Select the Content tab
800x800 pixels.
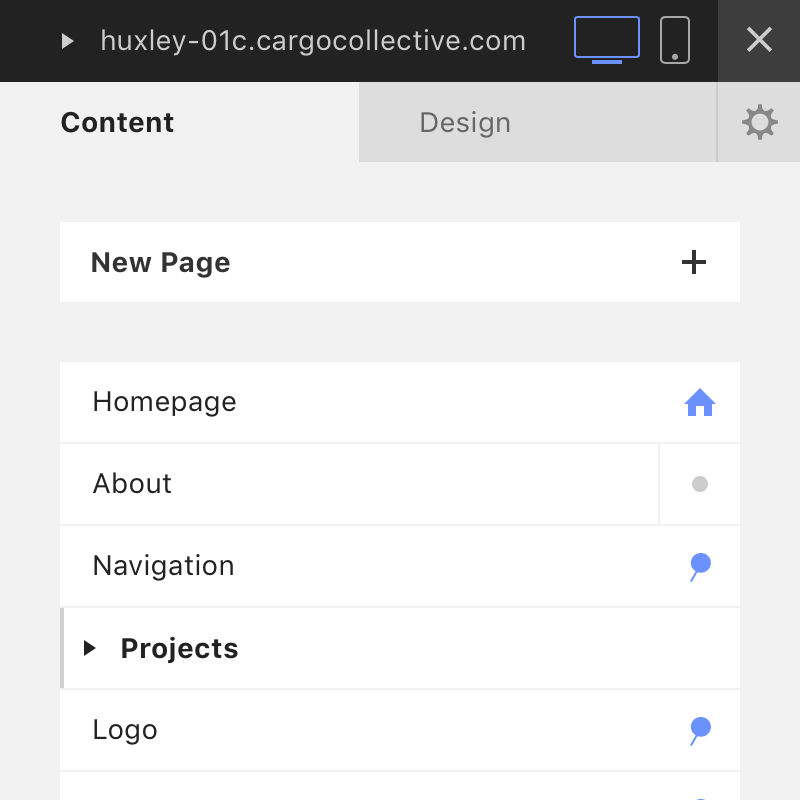[117, 123]
